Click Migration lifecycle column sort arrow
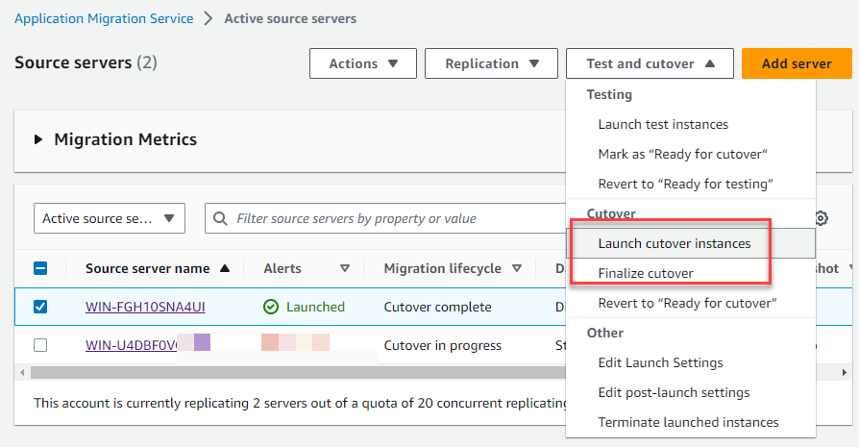Image resolution: width=860 pixels, height=447 pixels. (x=517, y=268)
